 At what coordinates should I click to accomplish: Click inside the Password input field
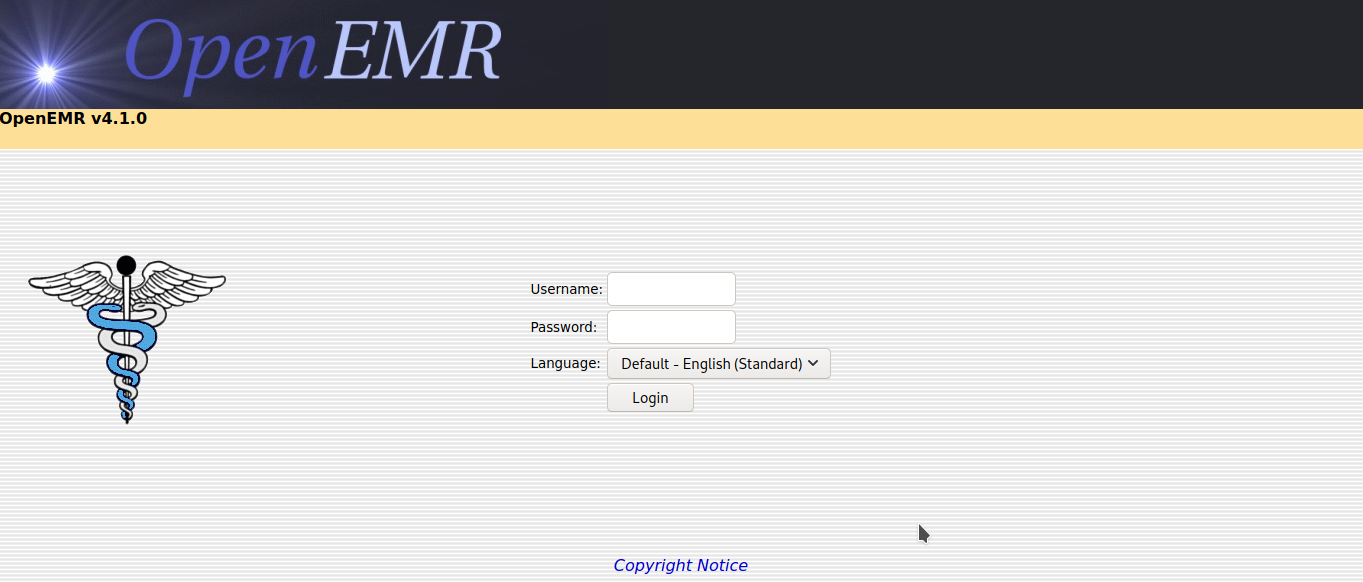pyautogui.click(x=671, y=326)
